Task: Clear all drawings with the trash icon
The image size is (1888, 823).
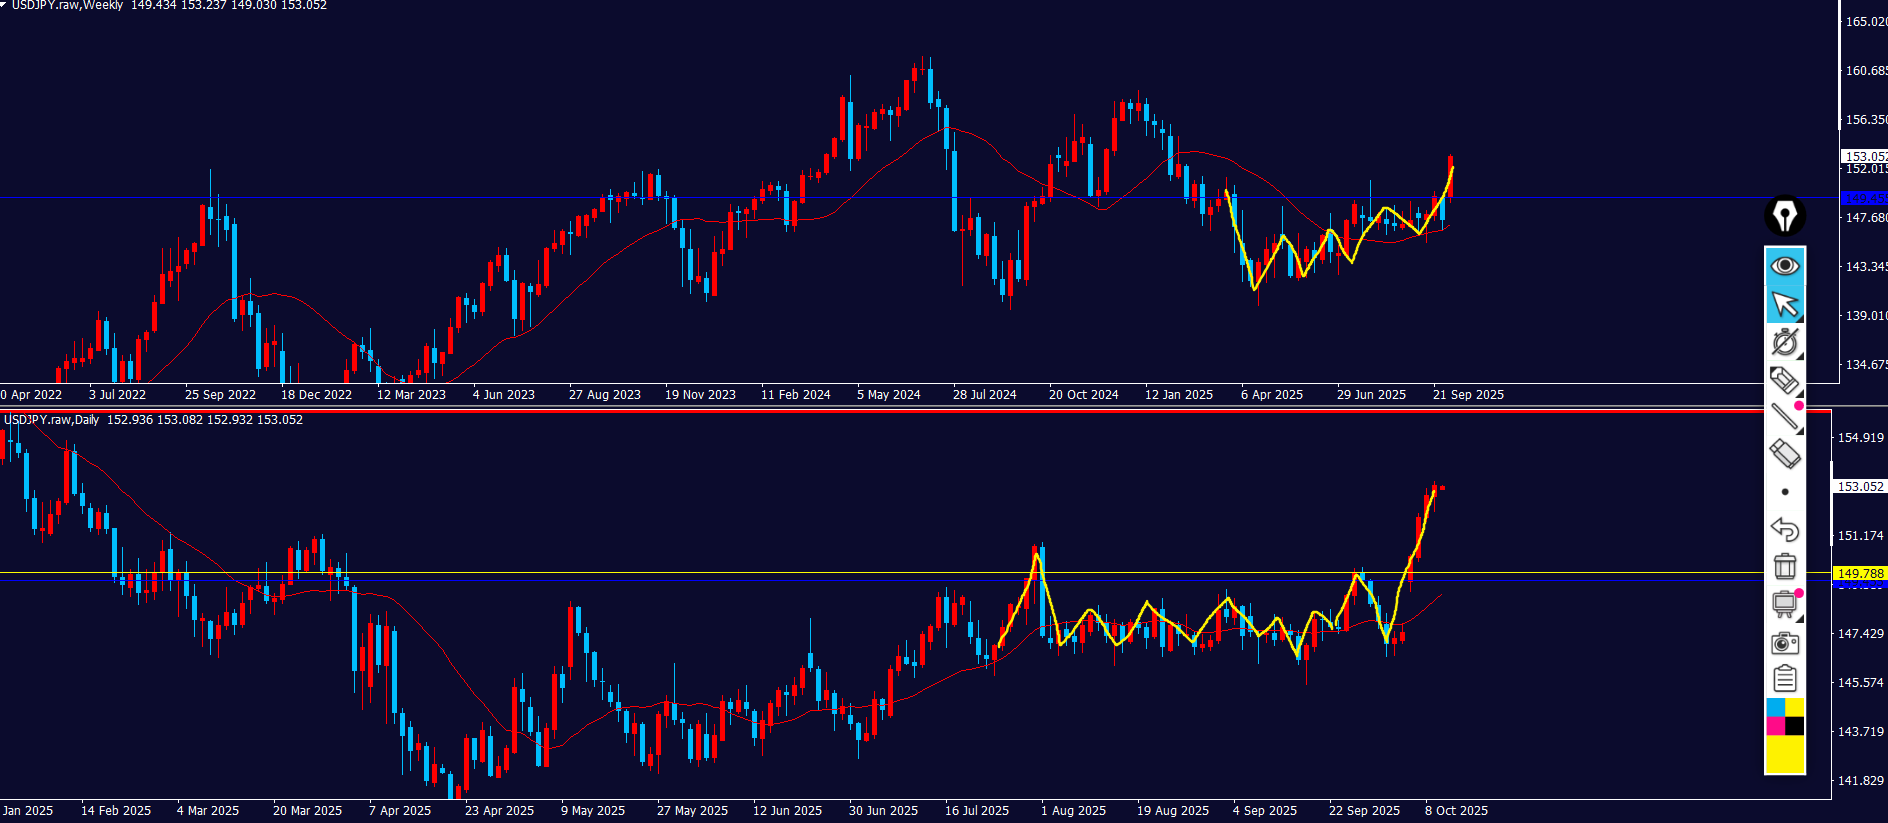Action: click(1785, 566)
